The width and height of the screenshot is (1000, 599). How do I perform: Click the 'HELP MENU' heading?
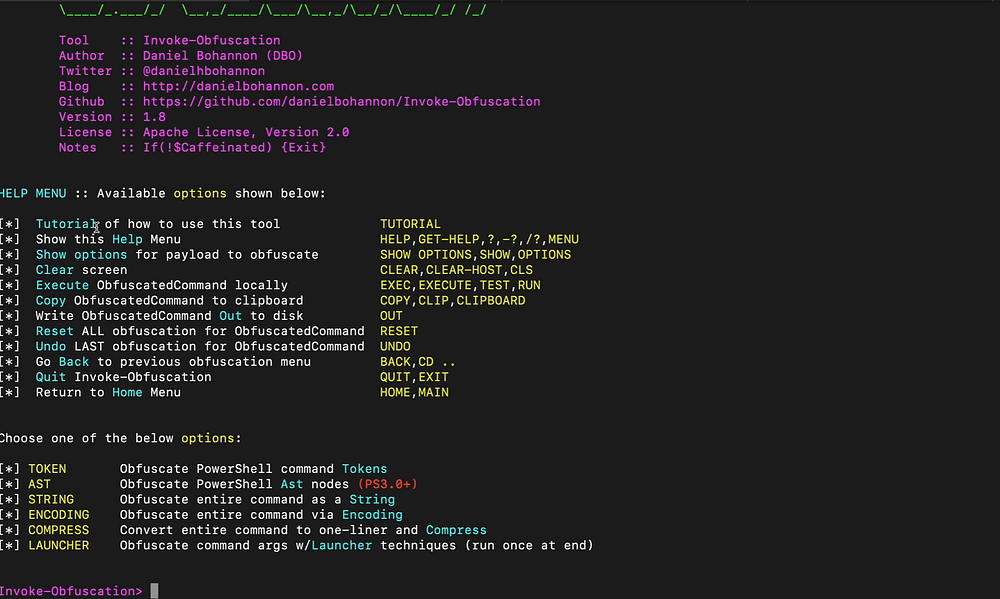point(33,193)
